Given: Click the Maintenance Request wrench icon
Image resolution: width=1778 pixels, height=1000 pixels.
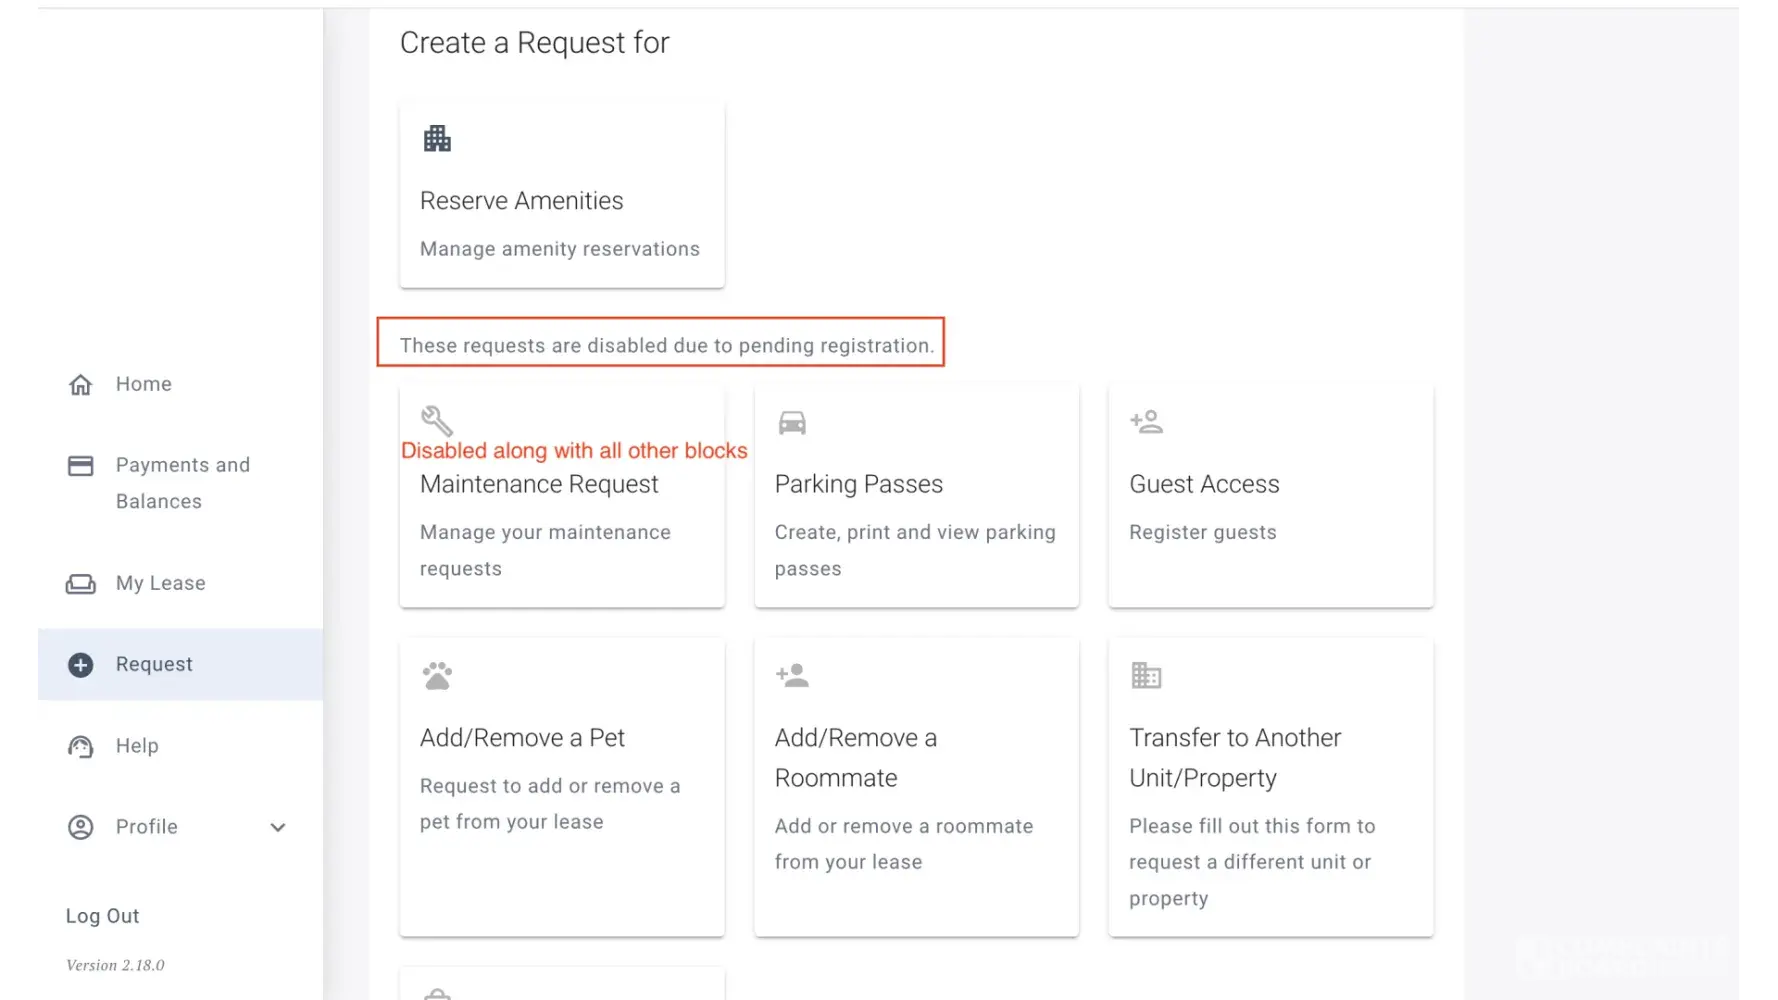Looking at the screenshot, I should click(437, 421).
